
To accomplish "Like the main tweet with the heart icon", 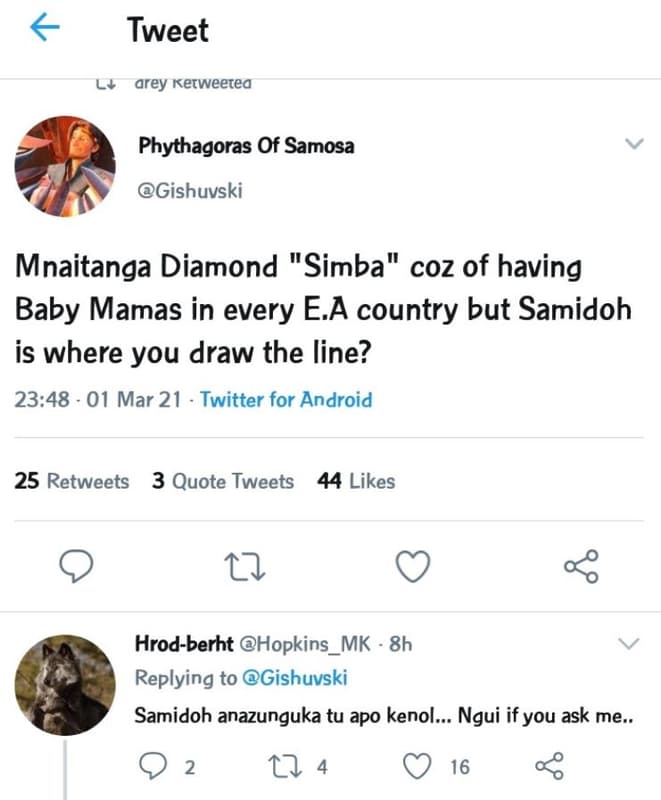I will pos(411,566).
